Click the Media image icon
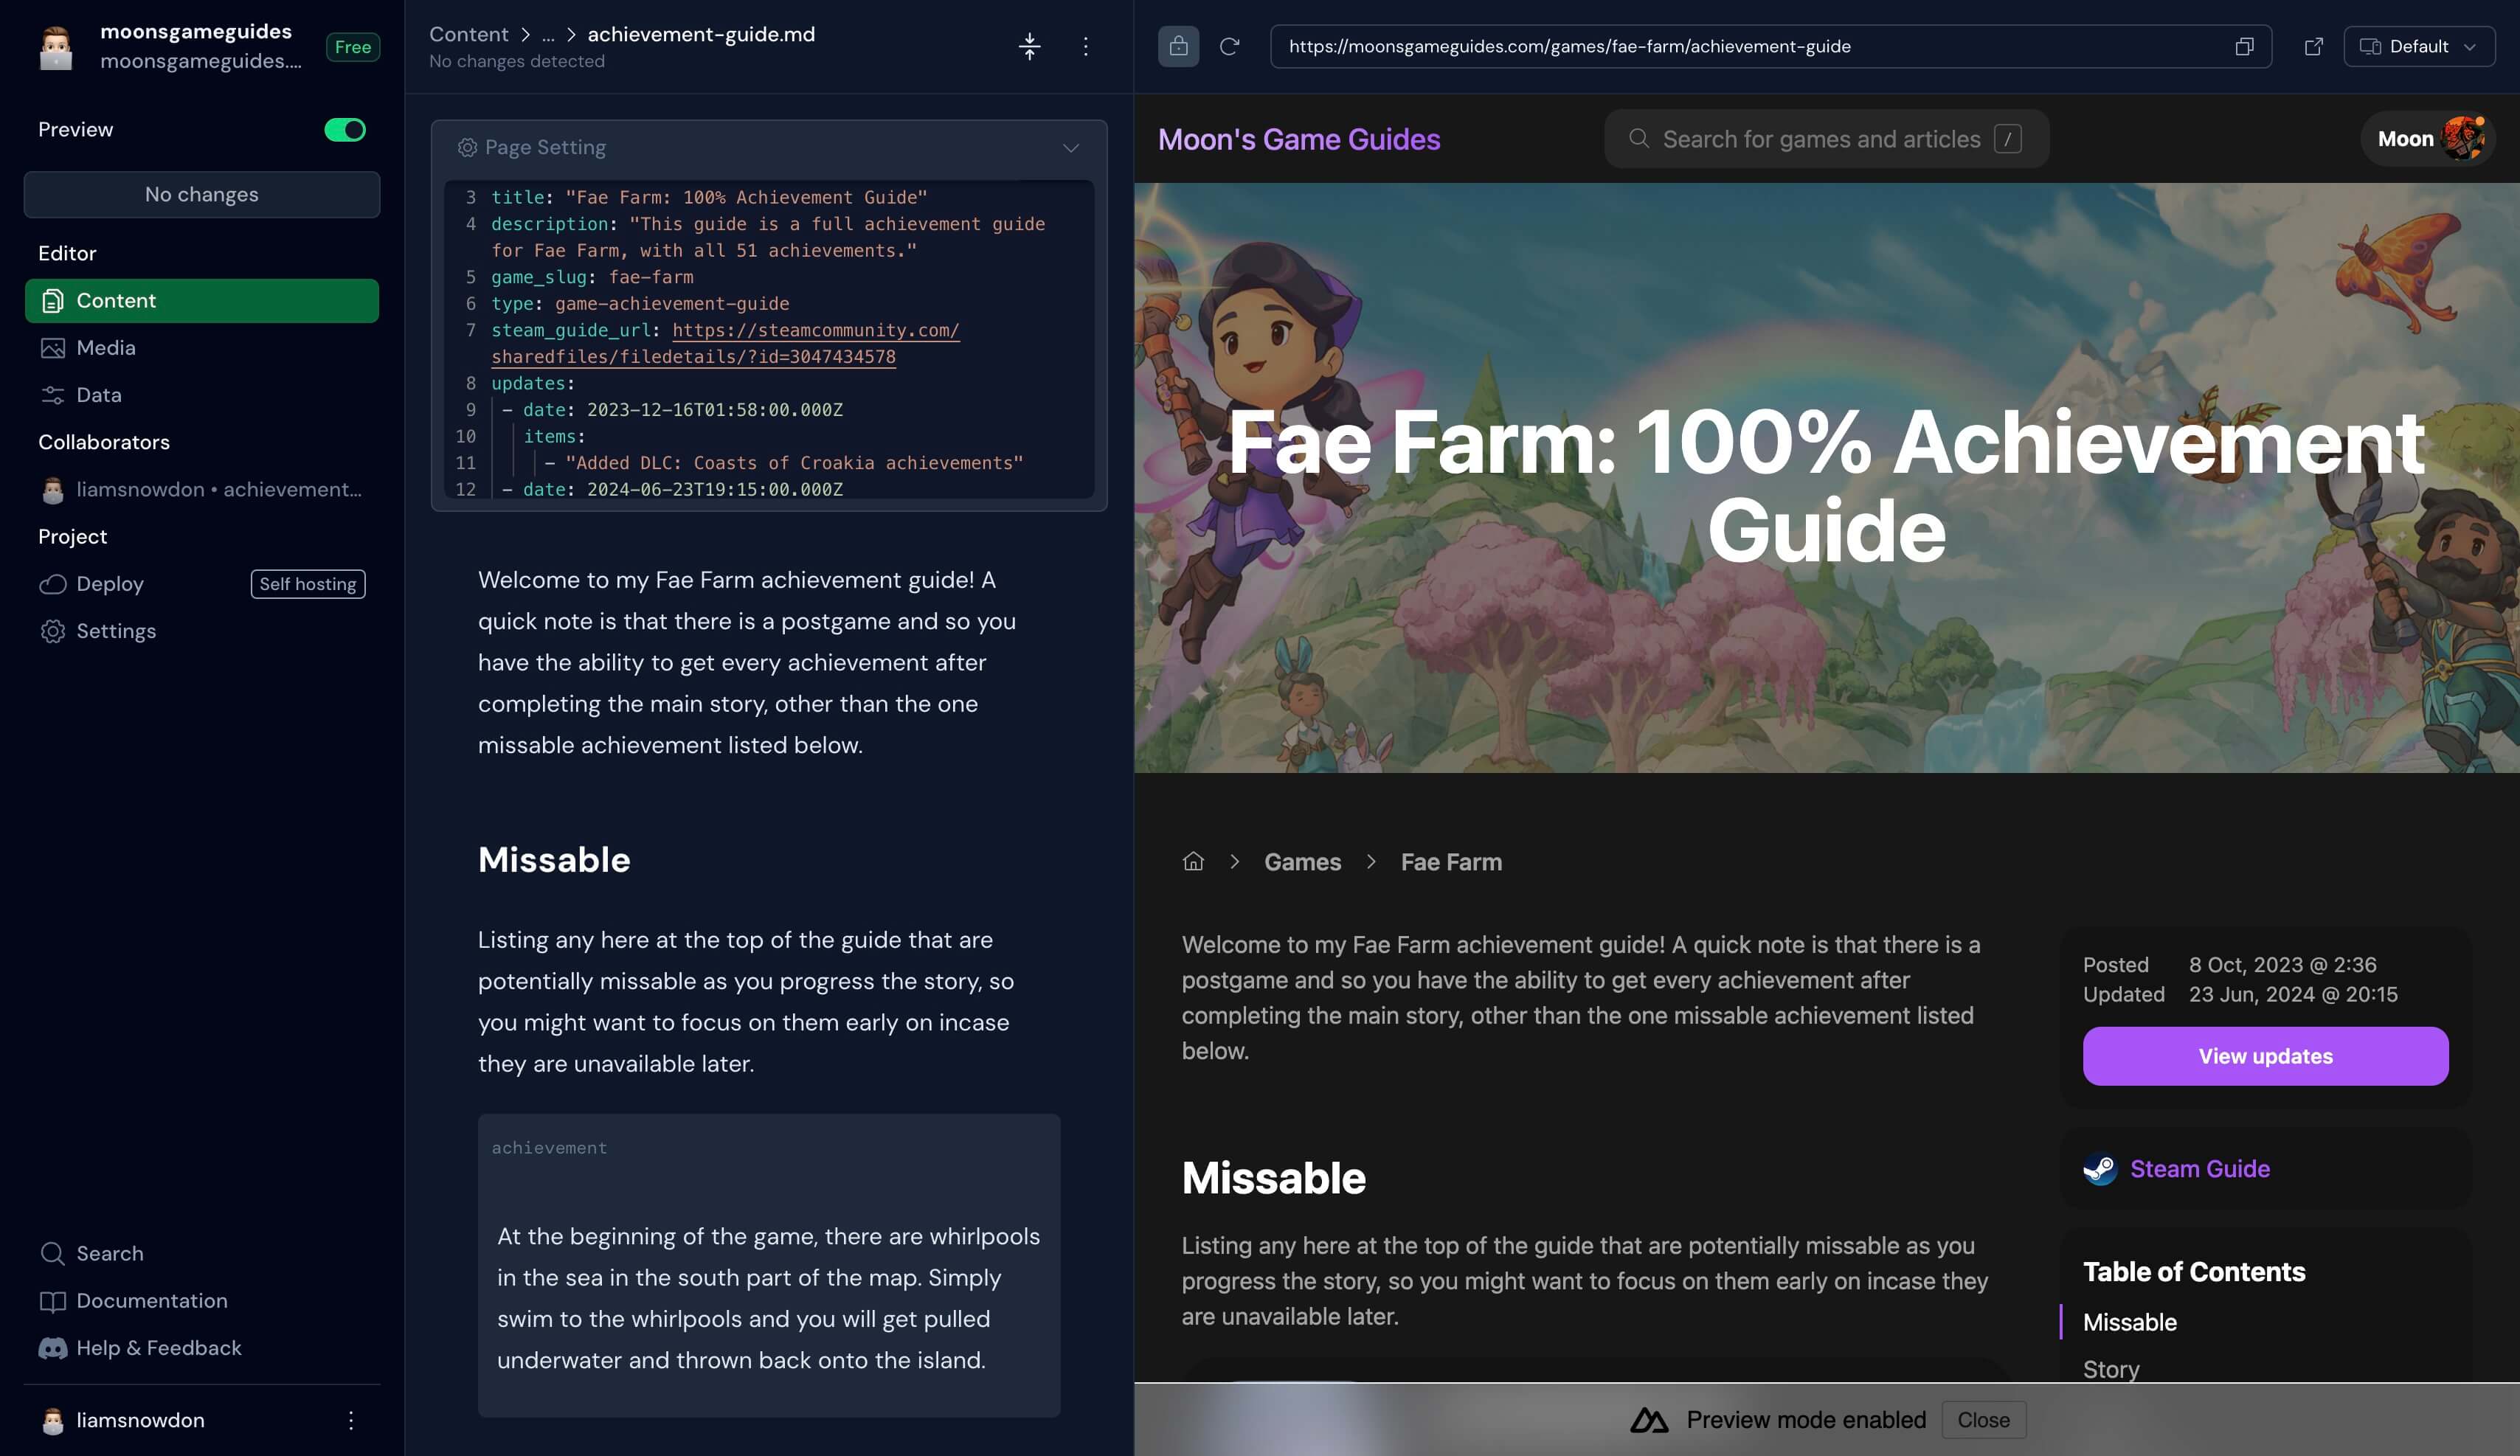Viewport: 2520px width, 1456px height. 53,348
